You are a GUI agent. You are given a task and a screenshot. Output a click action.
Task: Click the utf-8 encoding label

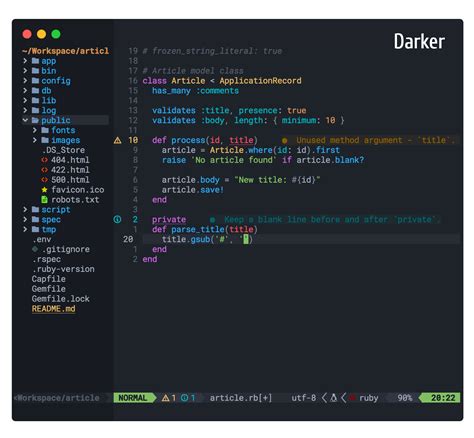[x=303, y=398]
